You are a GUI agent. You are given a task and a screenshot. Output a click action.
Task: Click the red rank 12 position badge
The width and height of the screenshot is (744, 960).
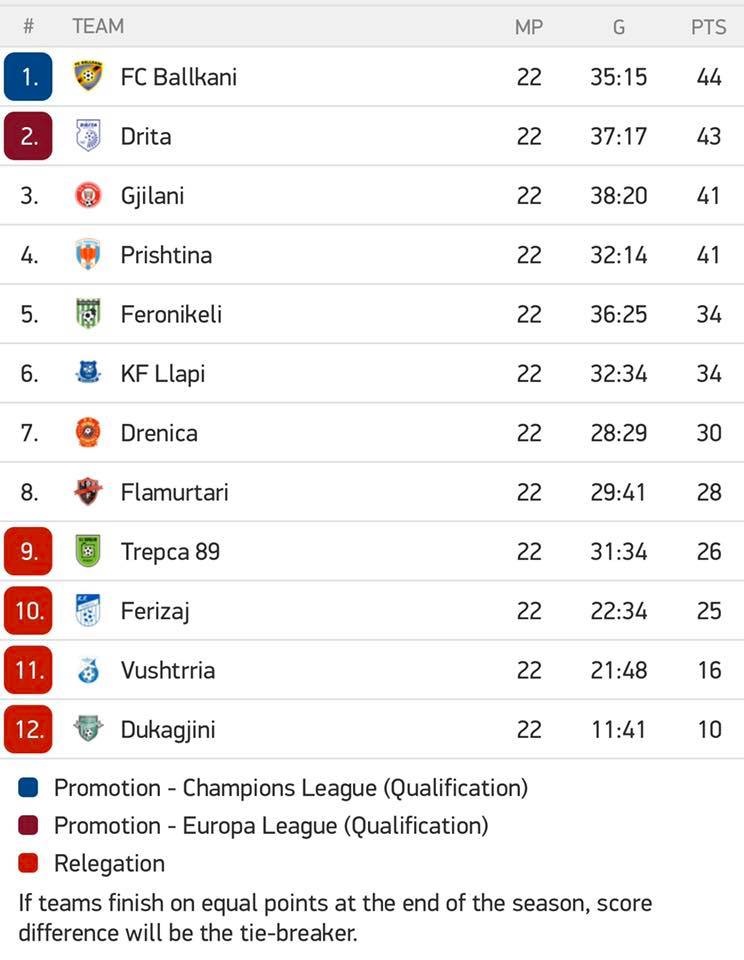point(28,729)
